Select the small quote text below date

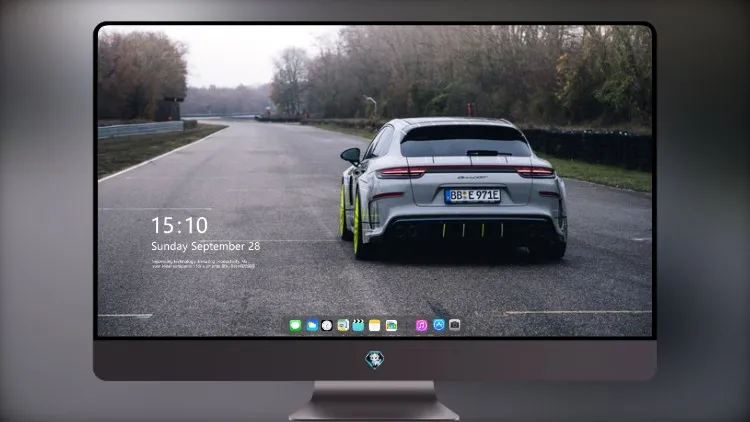tap(203, 264)
